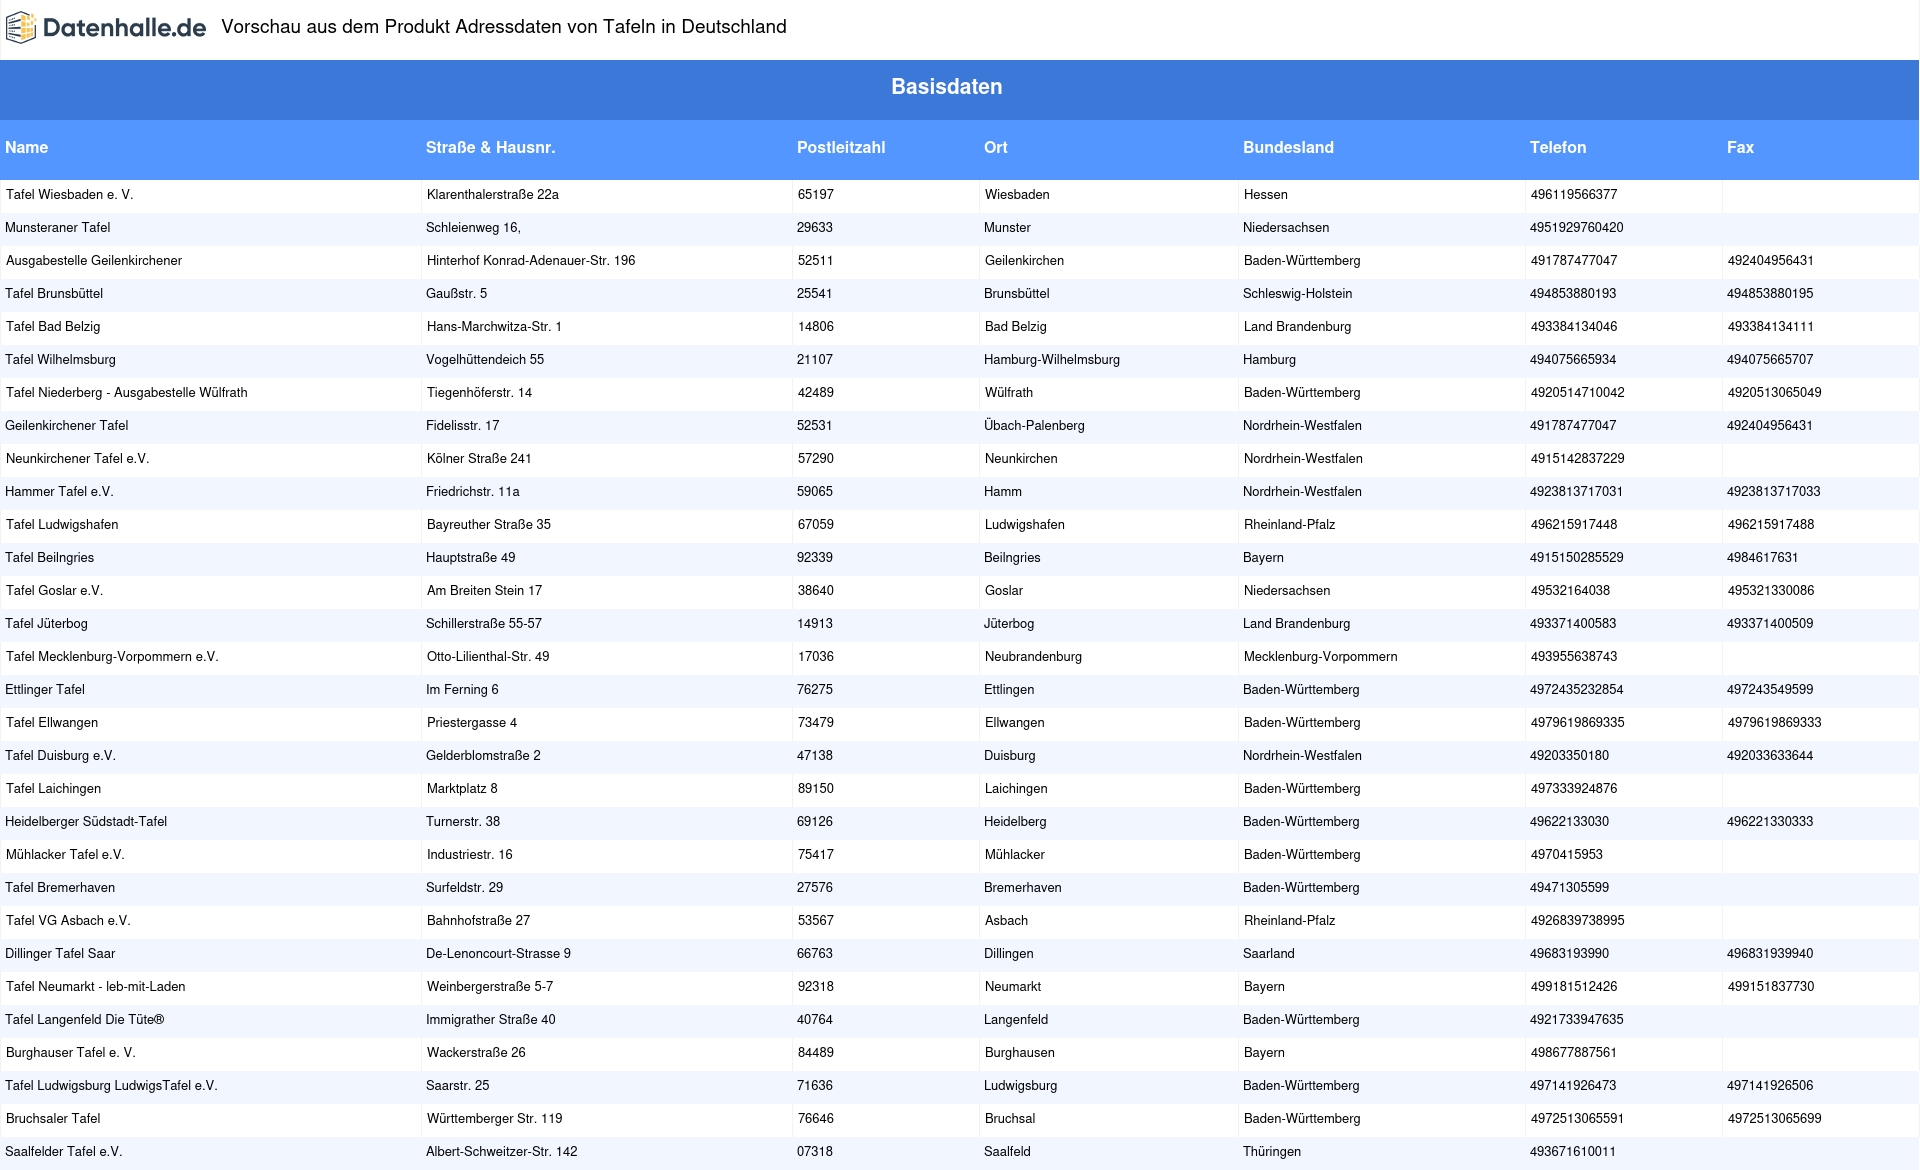Image resolution: width=1920 pixels, height=1170 pixels.
Task: Click the Geilenkirchener Tafel name
Action: click(x=67, y=426)
